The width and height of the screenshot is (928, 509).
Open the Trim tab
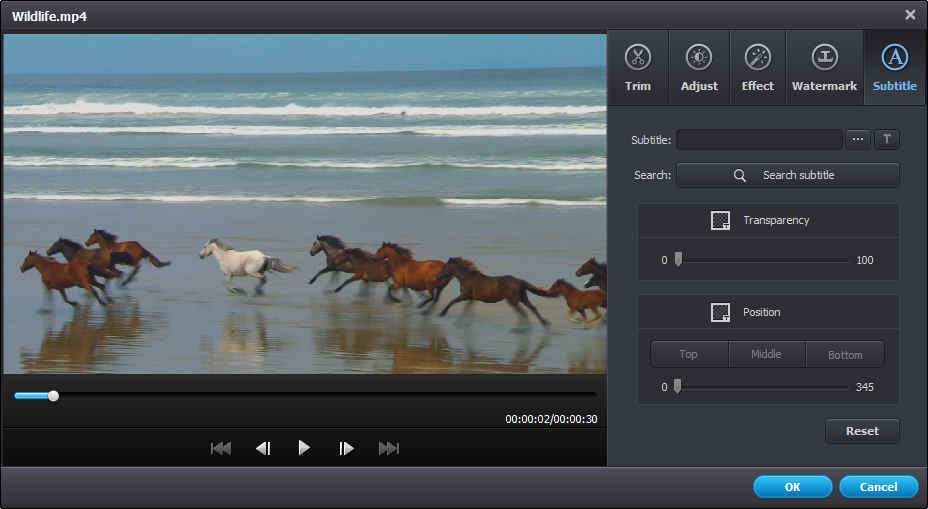pos(637,68)
